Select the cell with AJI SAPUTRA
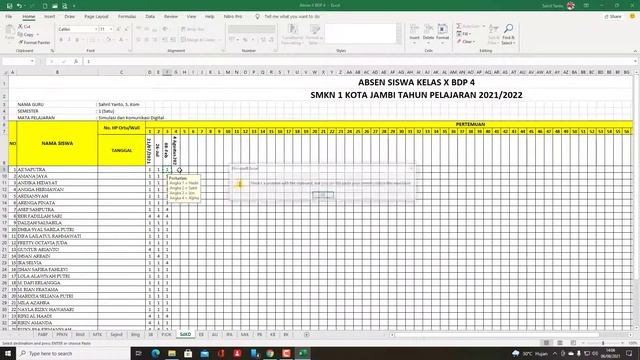 57,169
